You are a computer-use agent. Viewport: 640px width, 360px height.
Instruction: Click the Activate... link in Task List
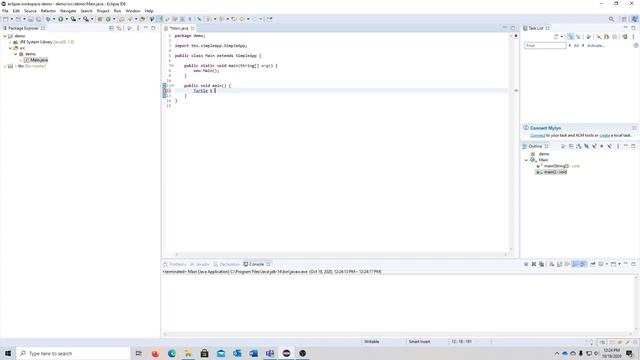coord(596,46)
